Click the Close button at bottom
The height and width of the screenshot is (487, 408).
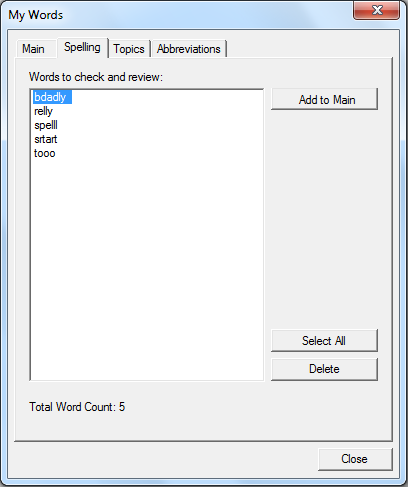click(355, 459)
